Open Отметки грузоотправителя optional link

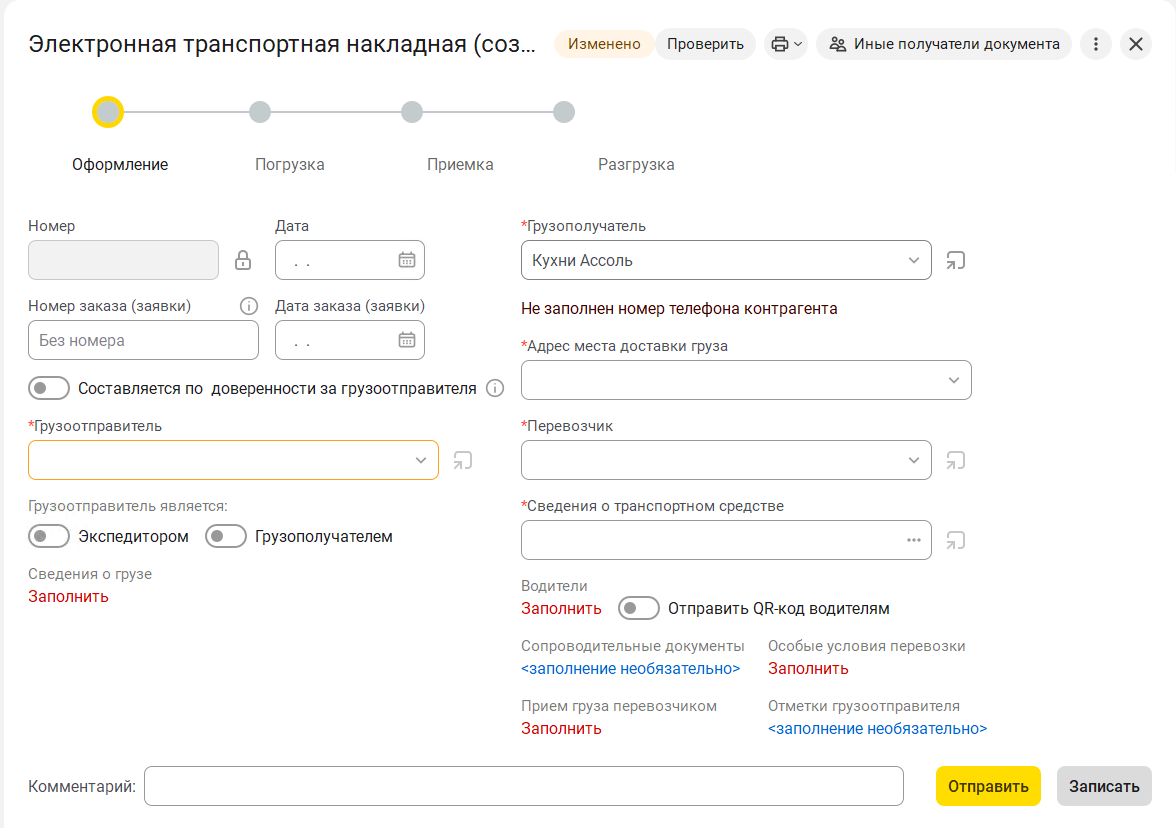[x=878, y=728]
